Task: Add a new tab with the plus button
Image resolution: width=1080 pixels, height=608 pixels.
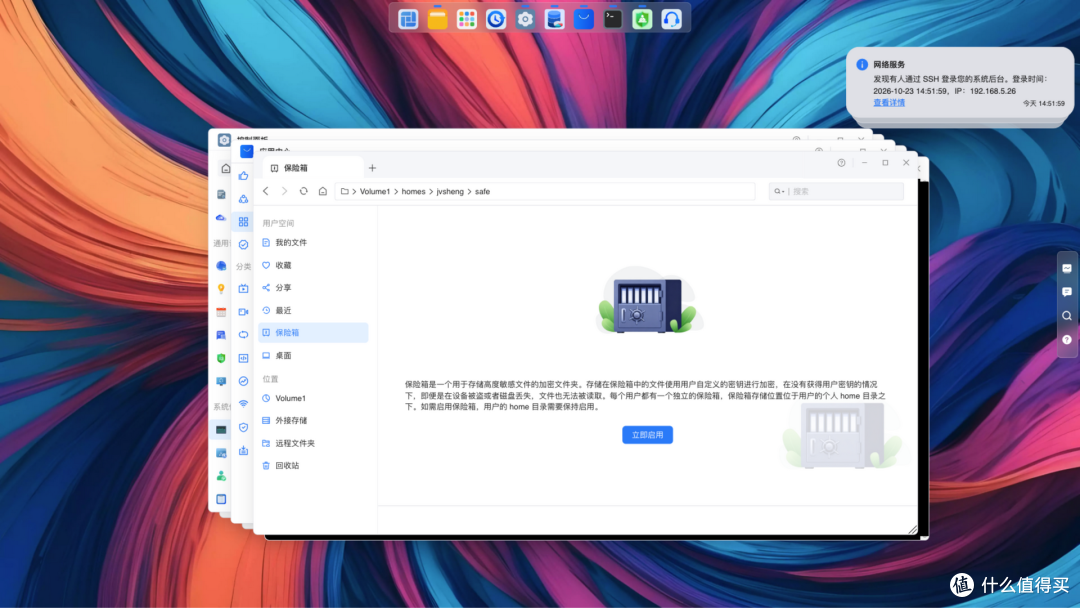Action: [373, 168]
